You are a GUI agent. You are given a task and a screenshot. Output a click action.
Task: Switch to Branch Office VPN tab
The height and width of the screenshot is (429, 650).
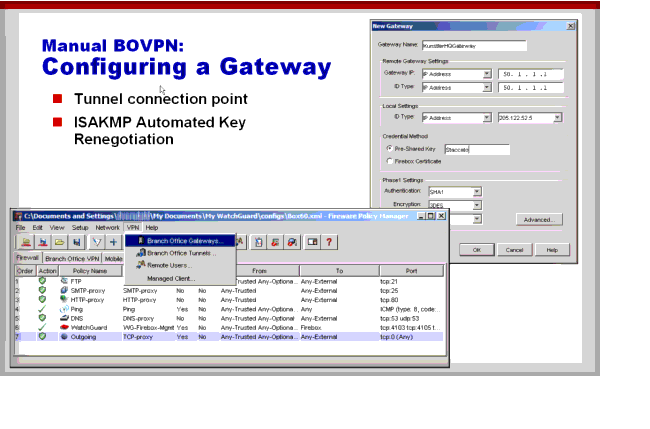click(72, 258)
